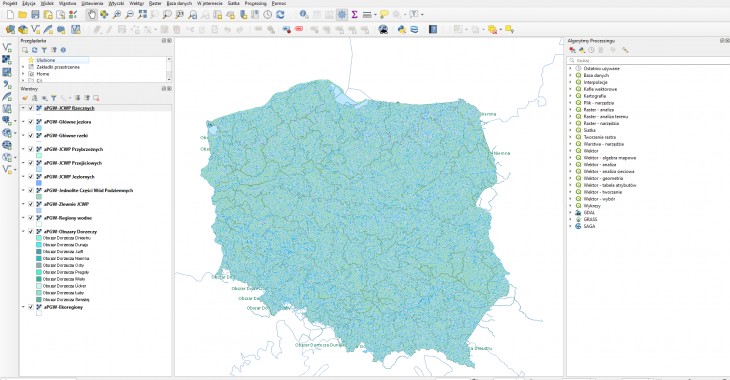Click color swatch for Obszar Dorzecza Dunaju
730x380 pixels.
click(39, 245)
